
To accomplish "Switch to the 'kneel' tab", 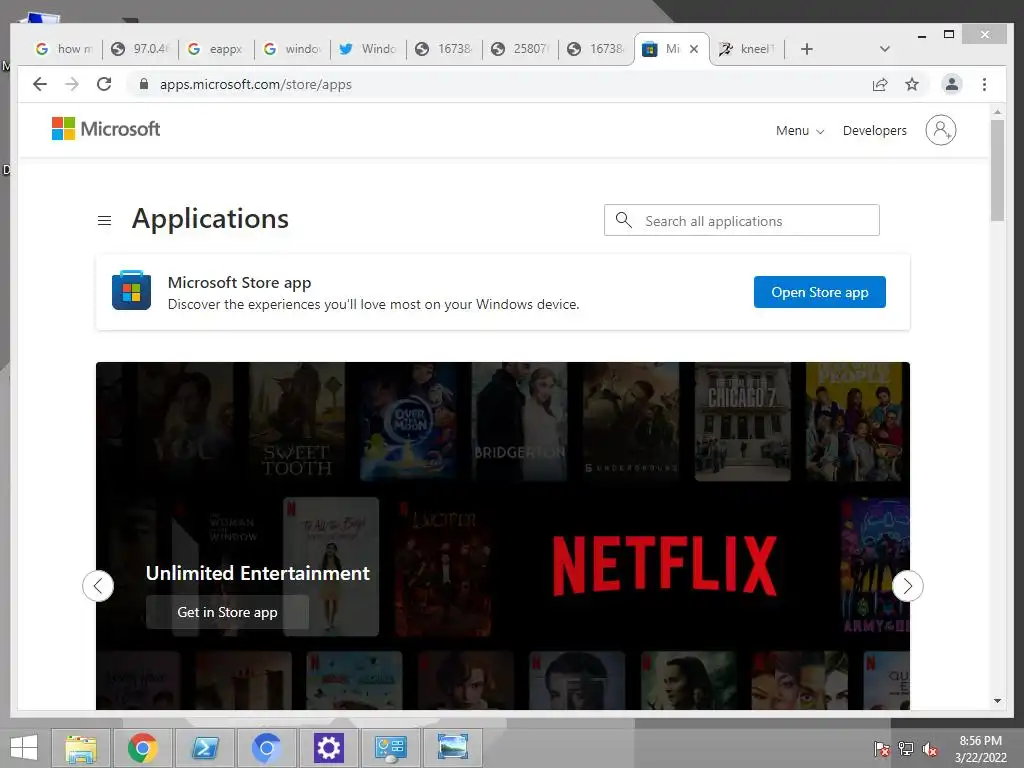I will pos(746,49).
